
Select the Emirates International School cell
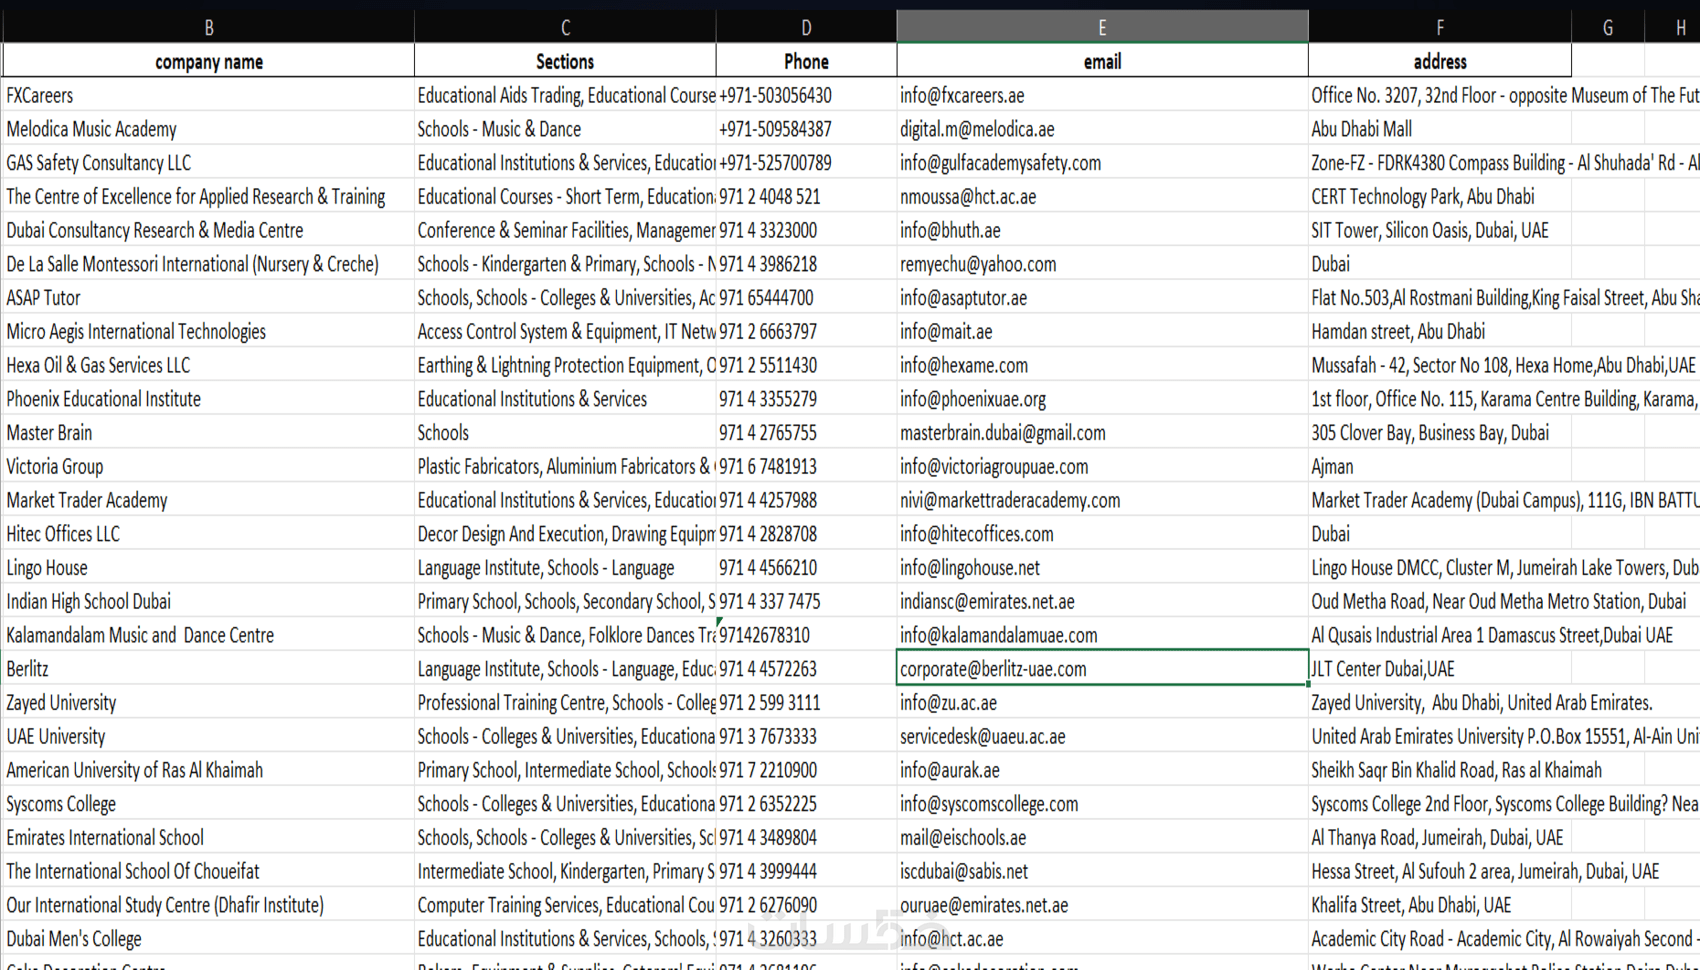(208, 838)
